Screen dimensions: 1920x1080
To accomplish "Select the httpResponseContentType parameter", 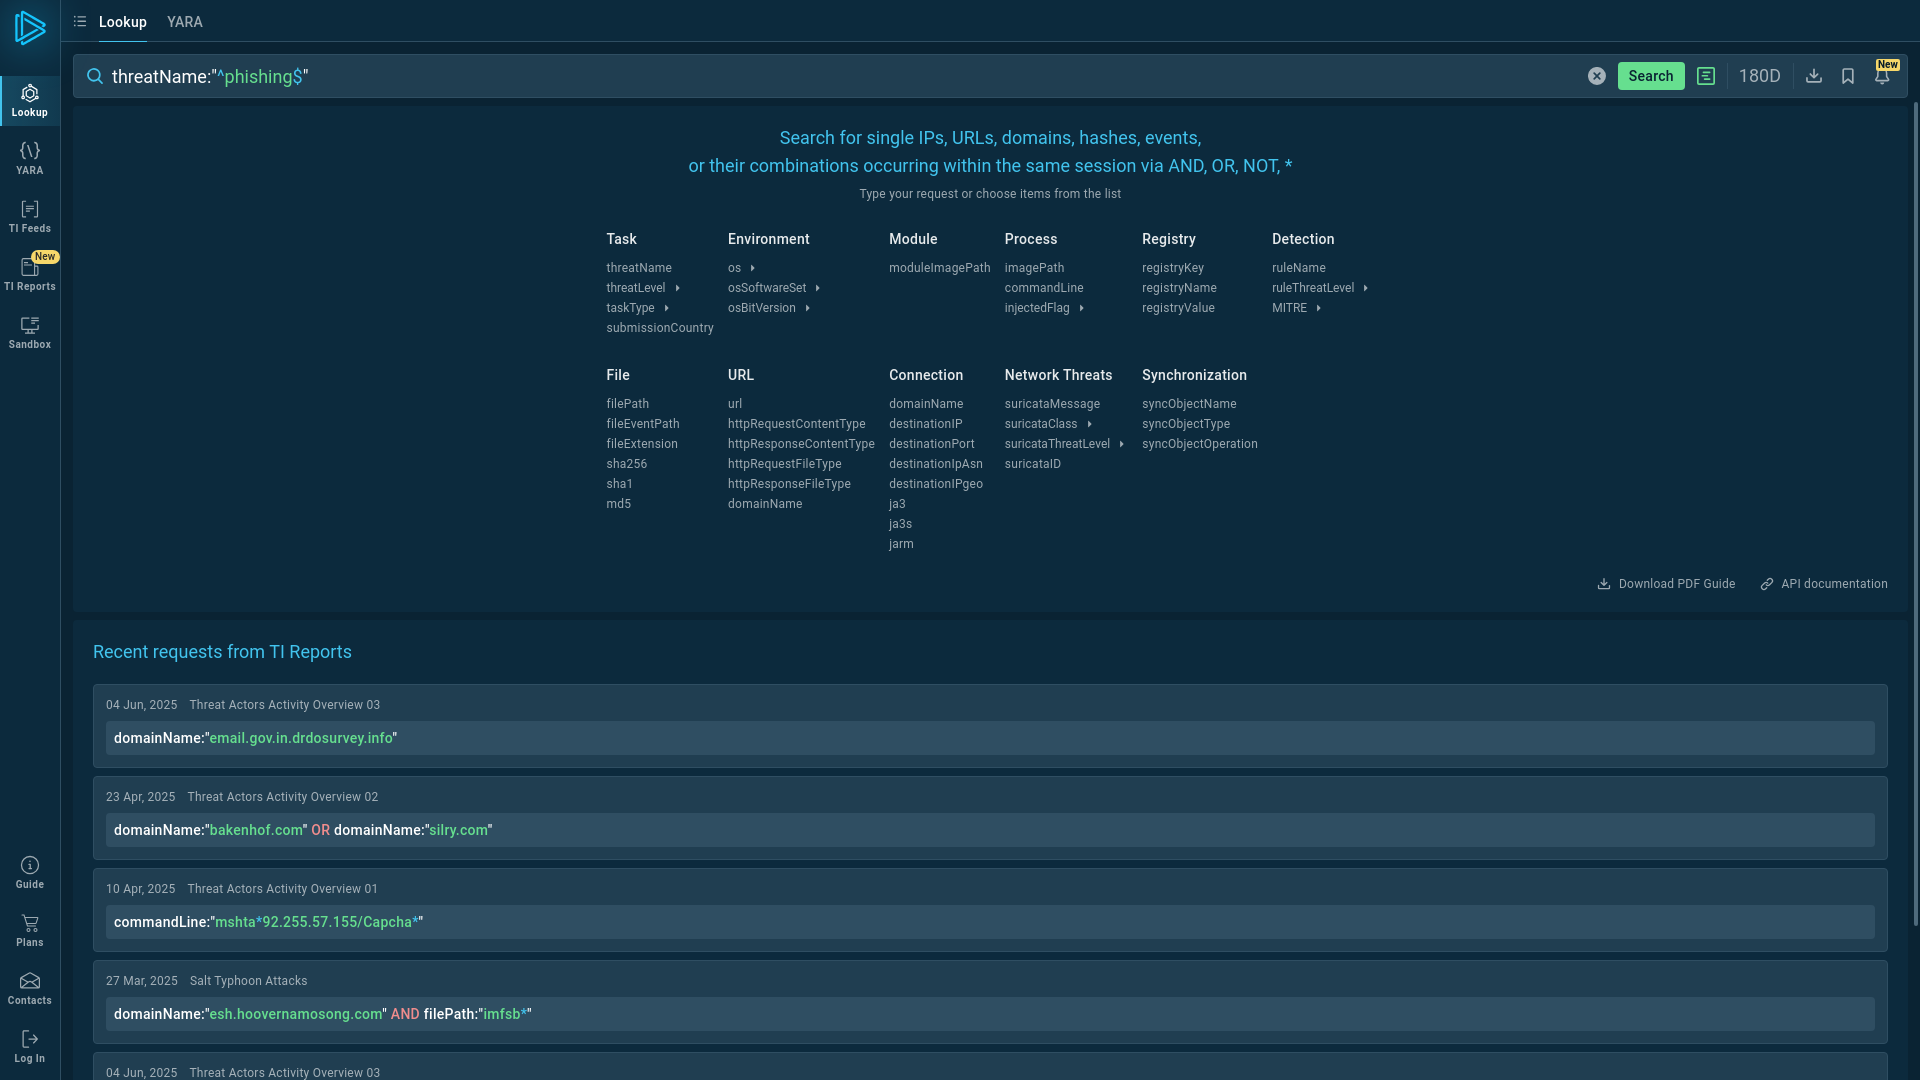I will tap(801, 444).
